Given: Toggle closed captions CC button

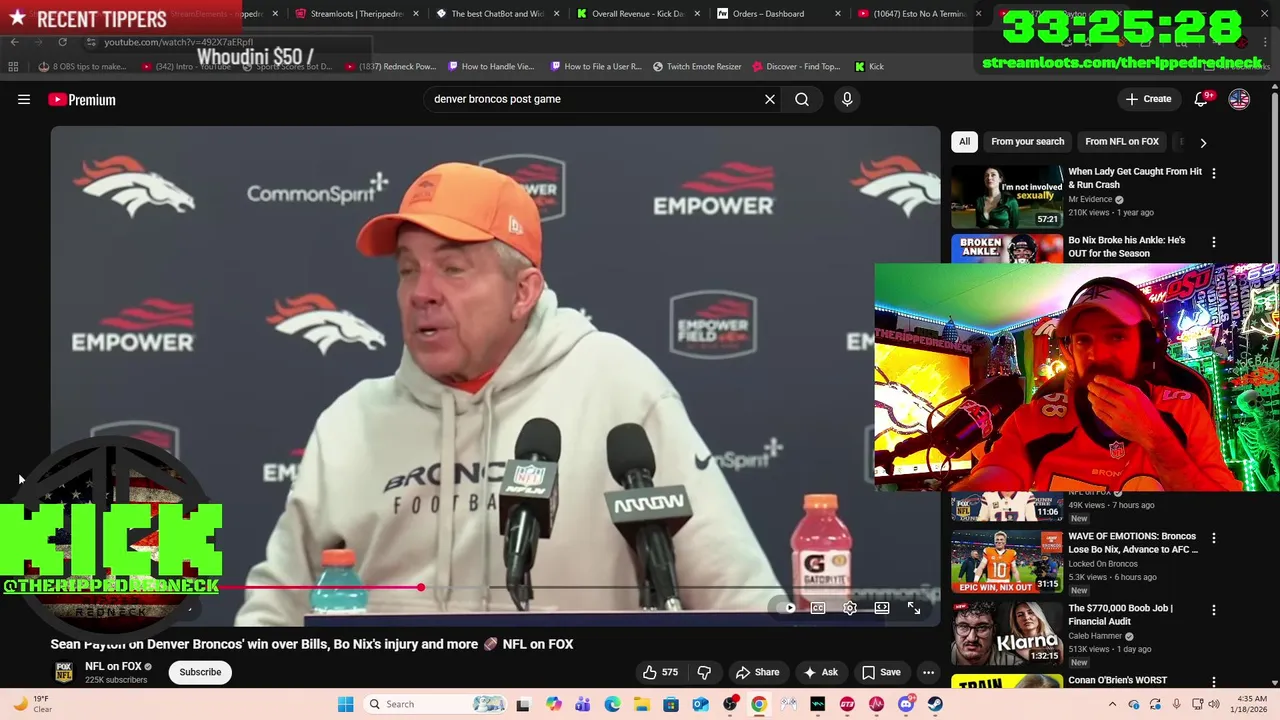Looking at the screenshot, I should point(818,608).
